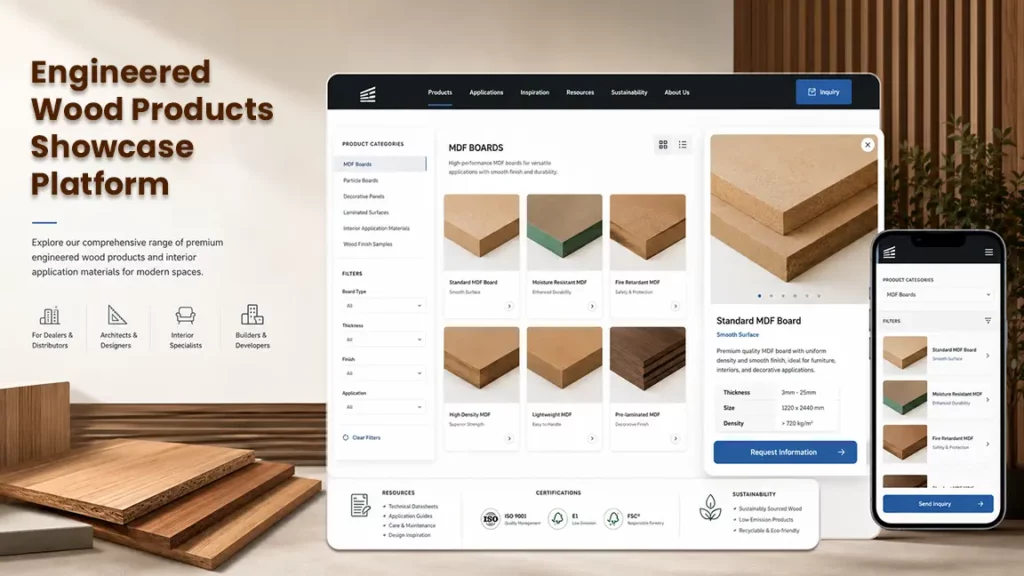Open the High-Density MDF card image
1024x576 pixels.
click(481, 364)
